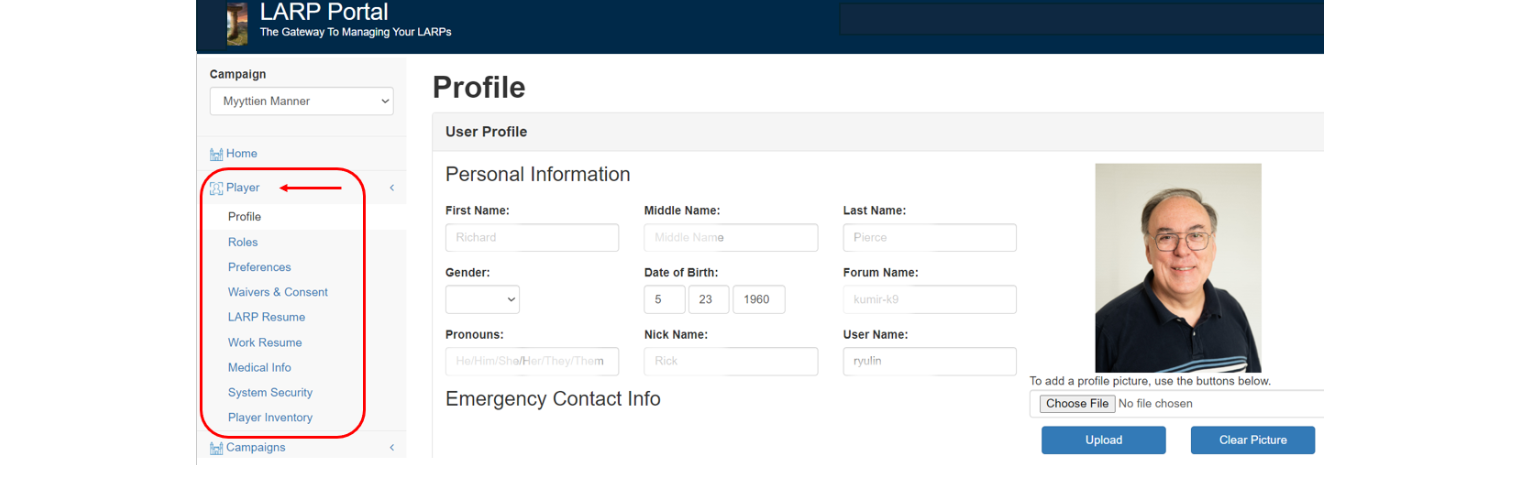This screenshot has width=1539, height=486.
Task: Expand the Campaigns section chevron
Action: [392, 448]
